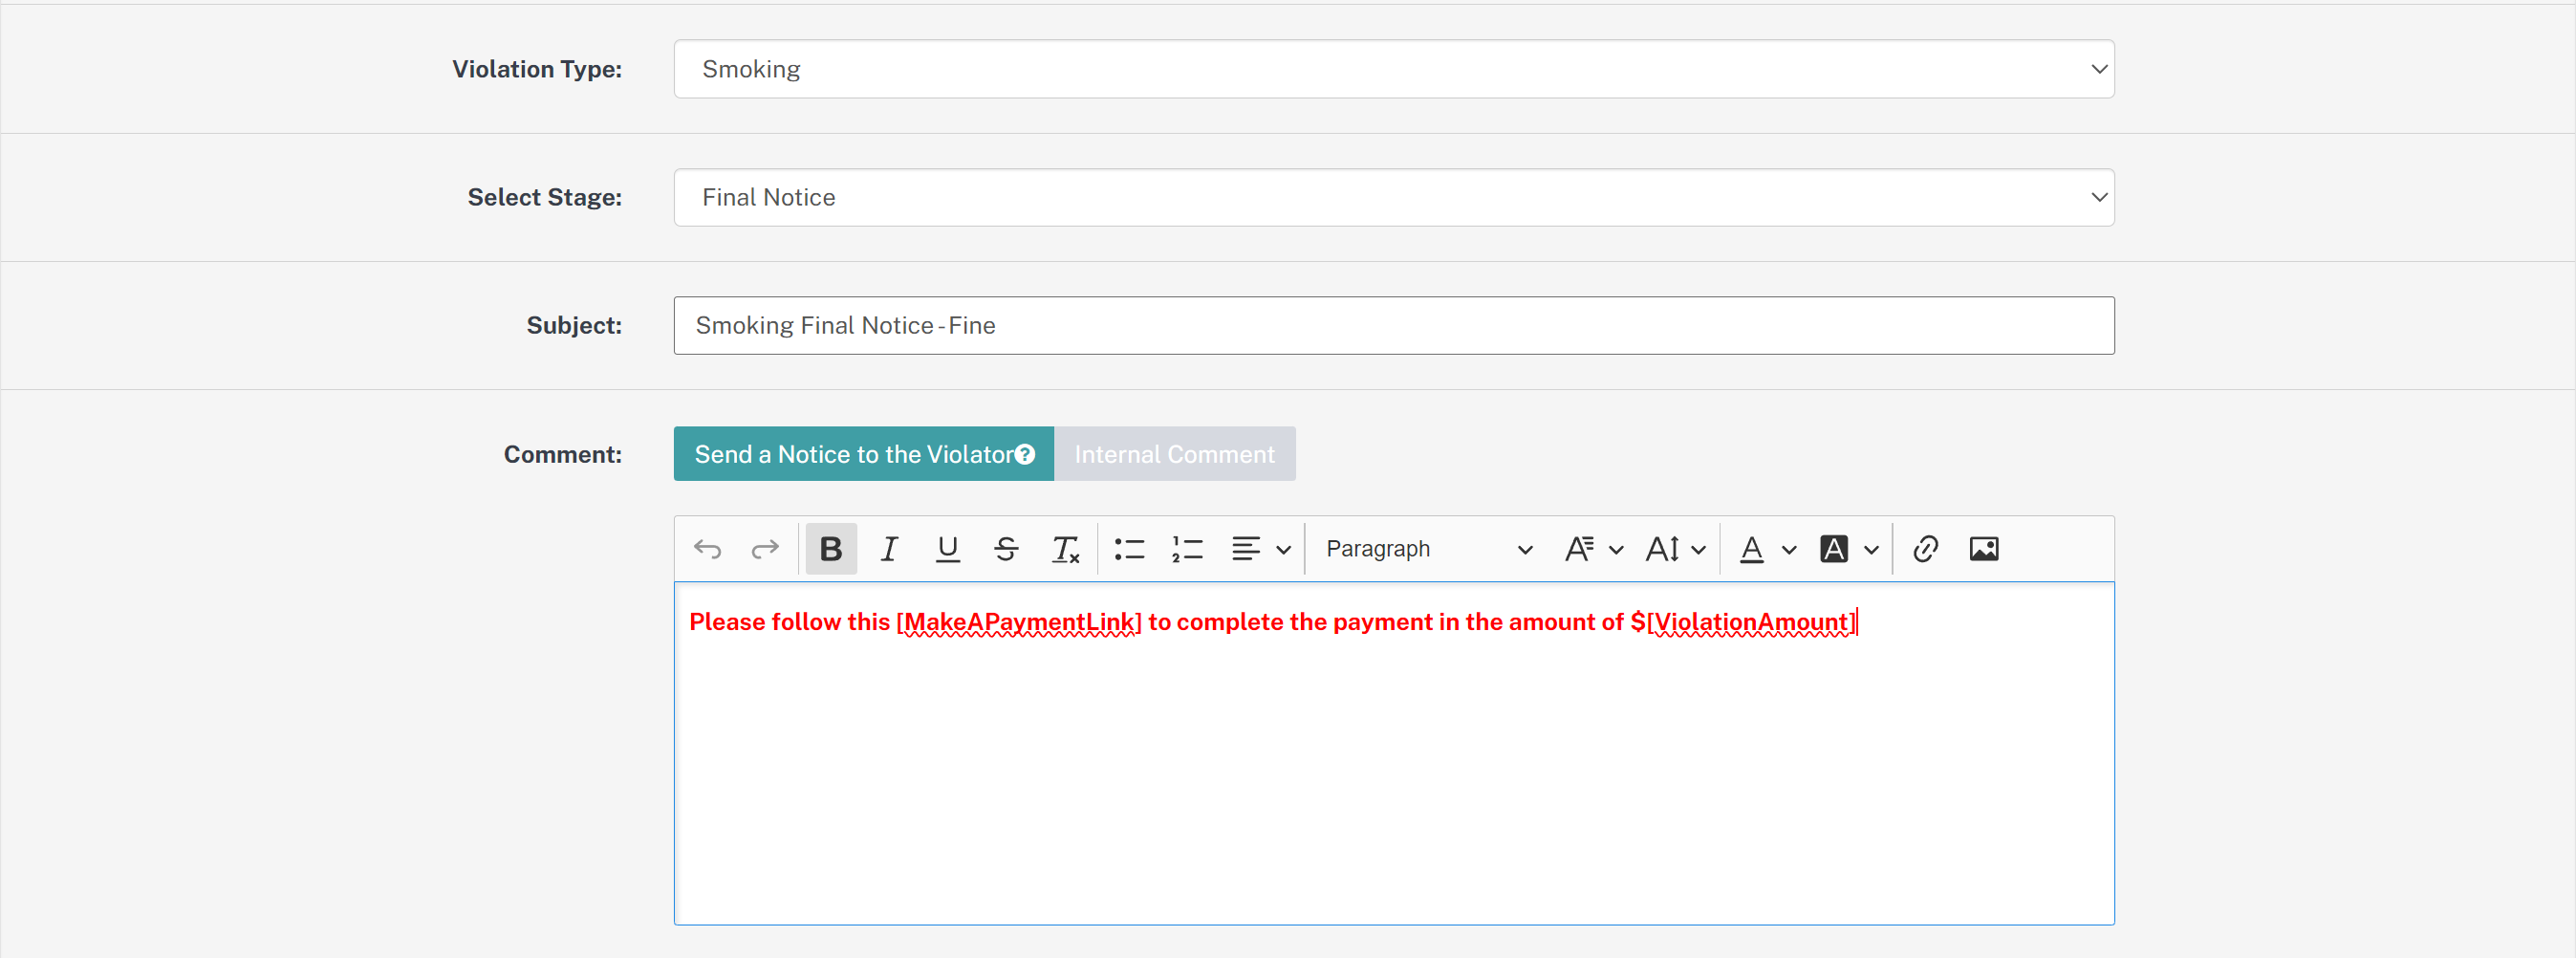Insert a numbered list
Image resolution: width=2576 pixels, height=958 pixels.
tap(1187, 549)
